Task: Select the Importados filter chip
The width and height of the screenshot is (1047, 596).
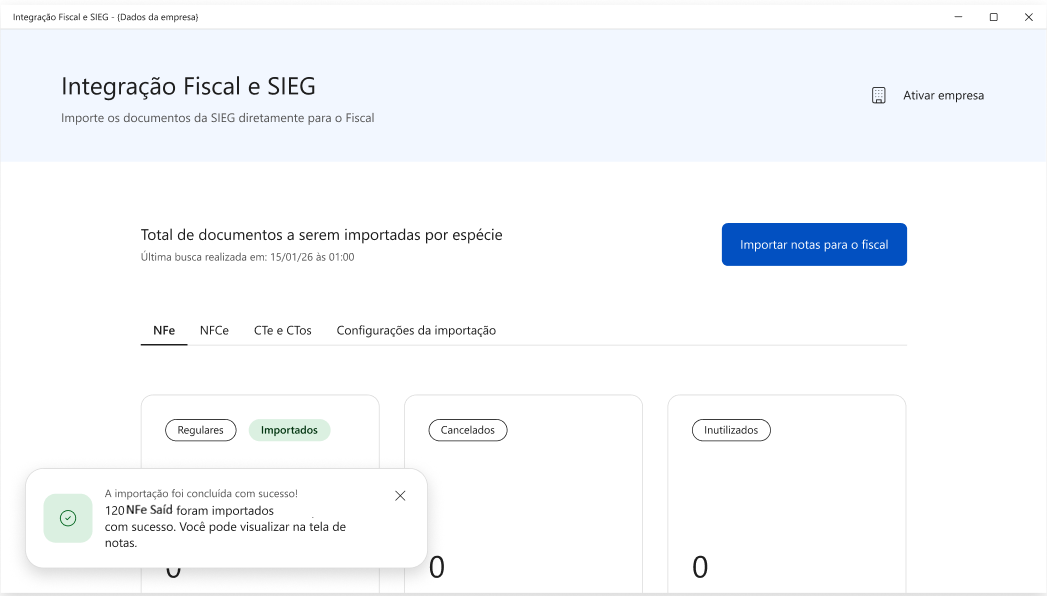Action: (x=289, y=430)
